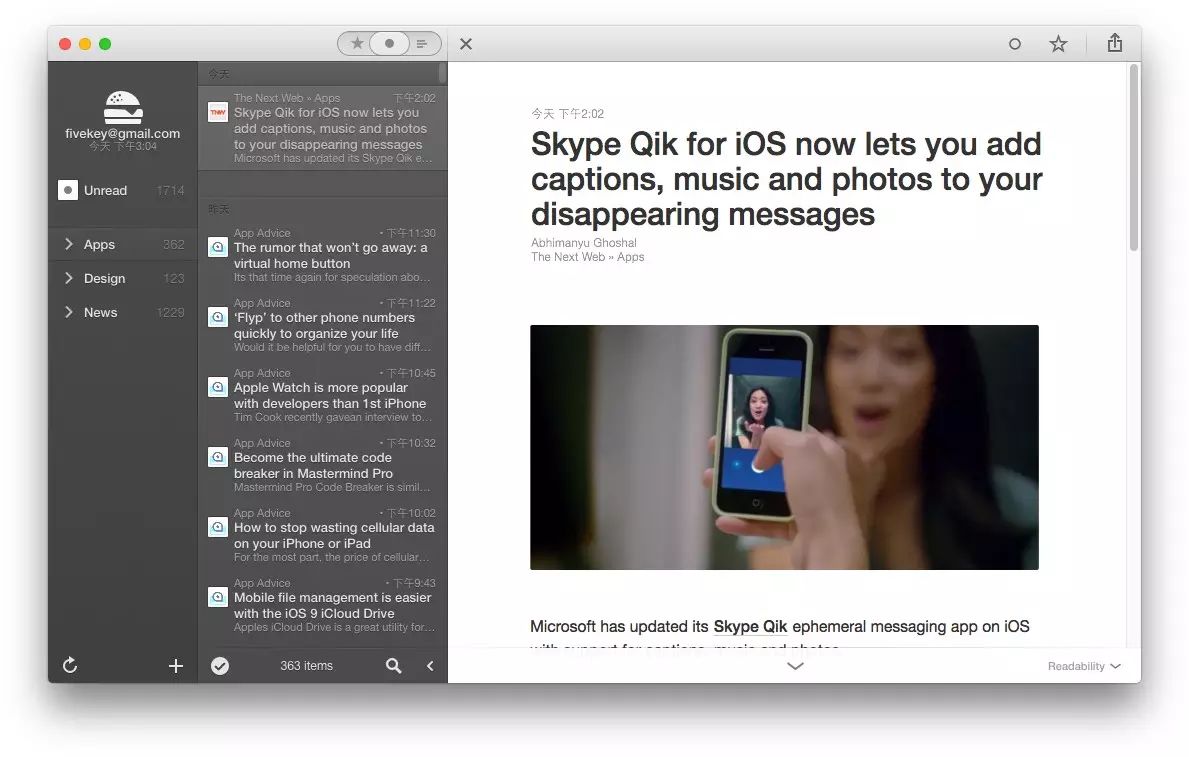Viewport: 1189px width, 757px height.
Task: Collapse article list with left chevron
Action: (430, 665)
